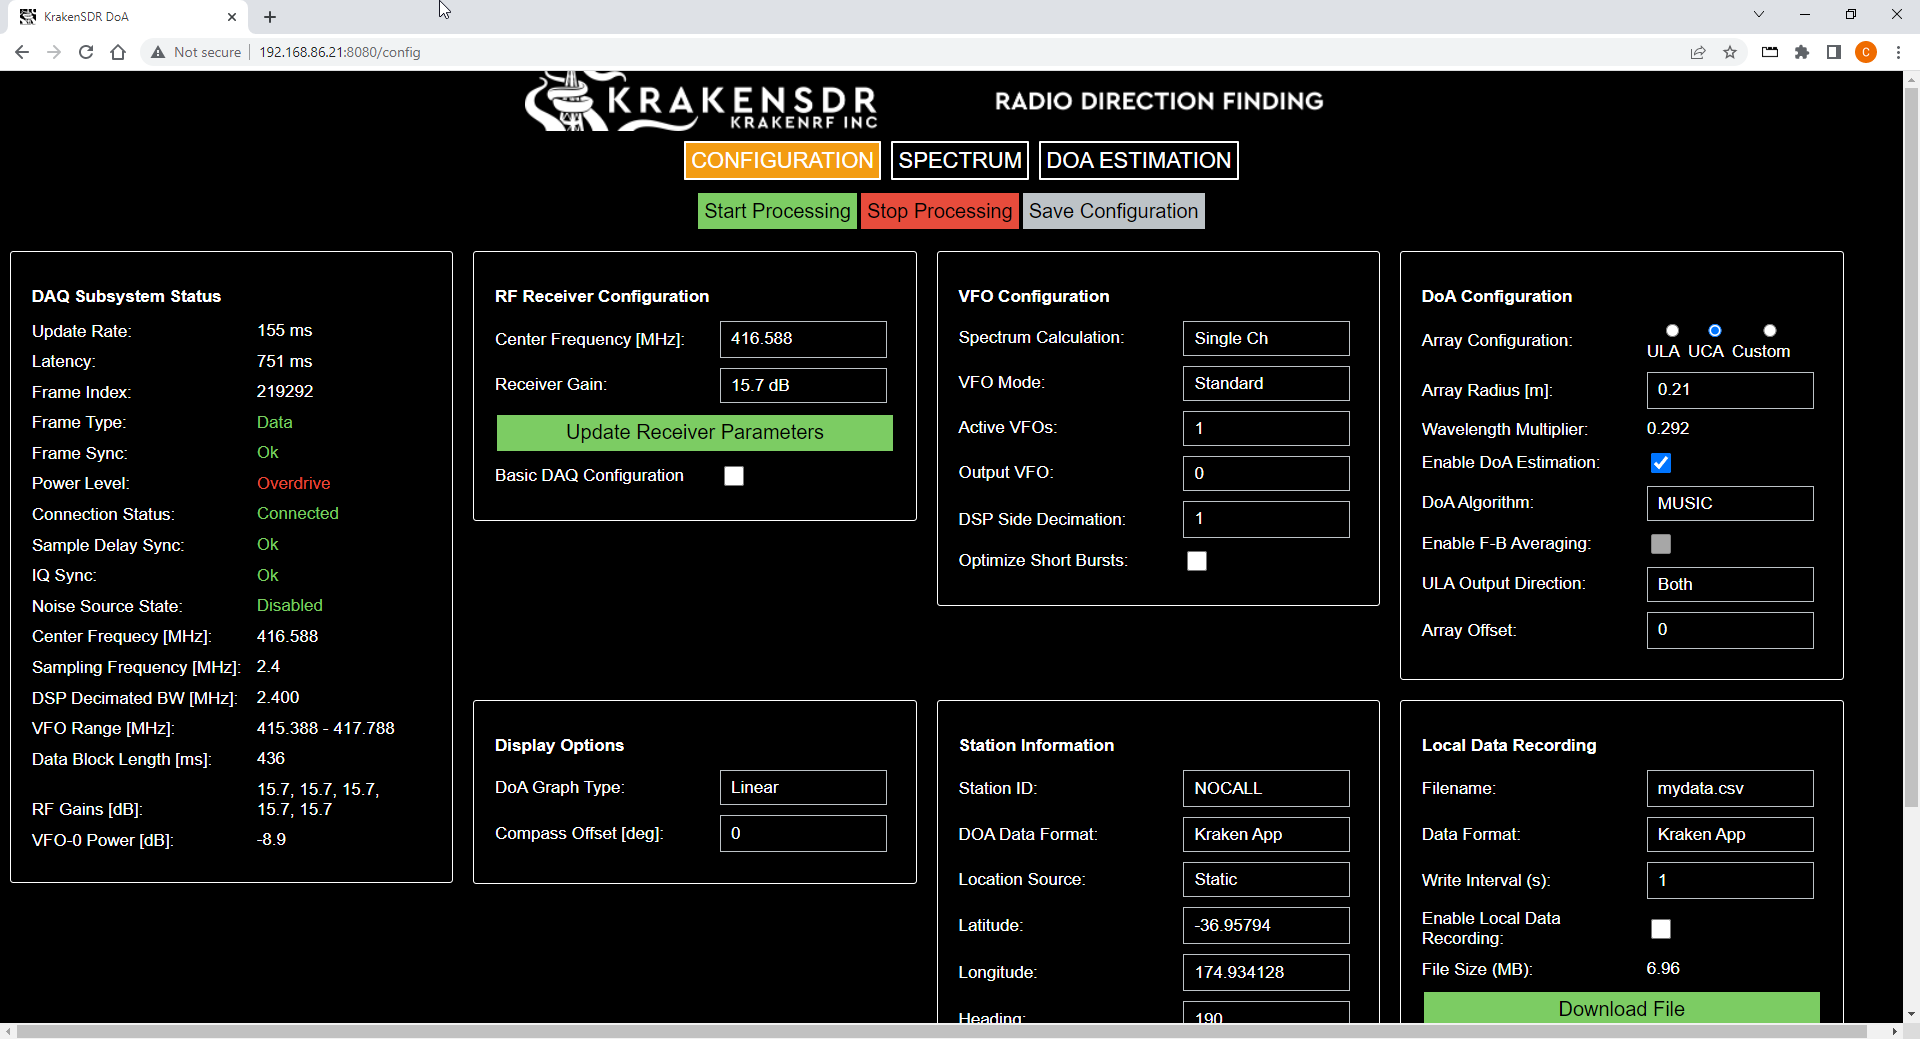Click Latitude input field
Image resolution: width=1920 pixels, height=1039 pixels.
[x=1266, y=925]
